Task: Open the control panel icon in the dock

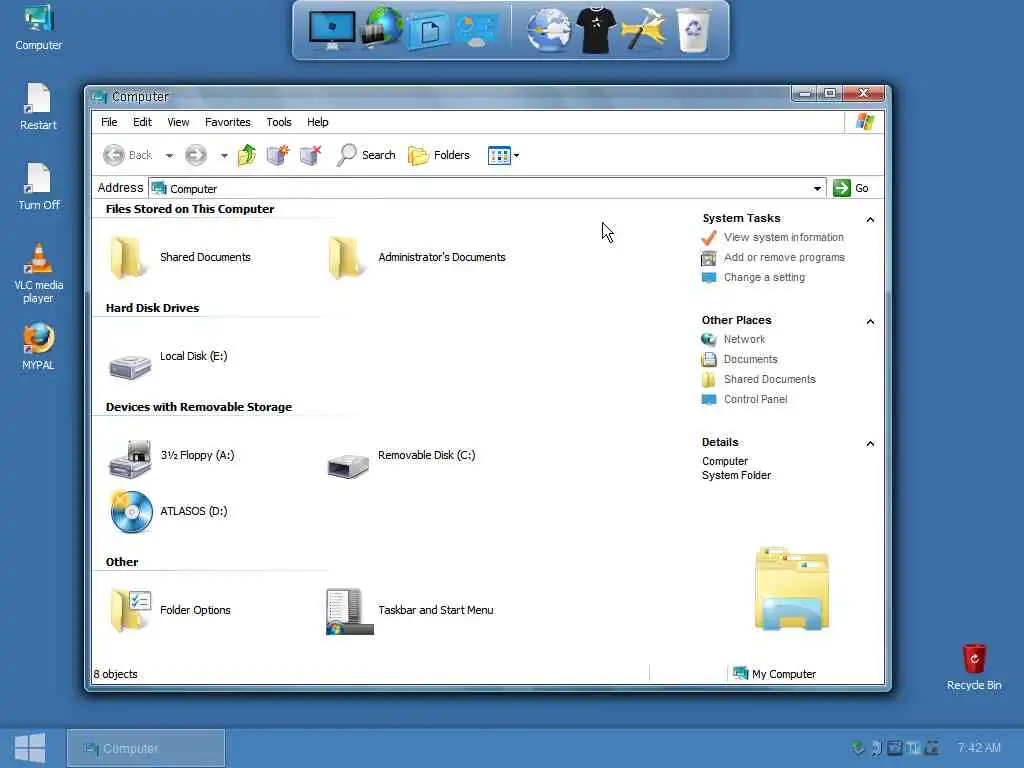Action: tap(476, 31)
